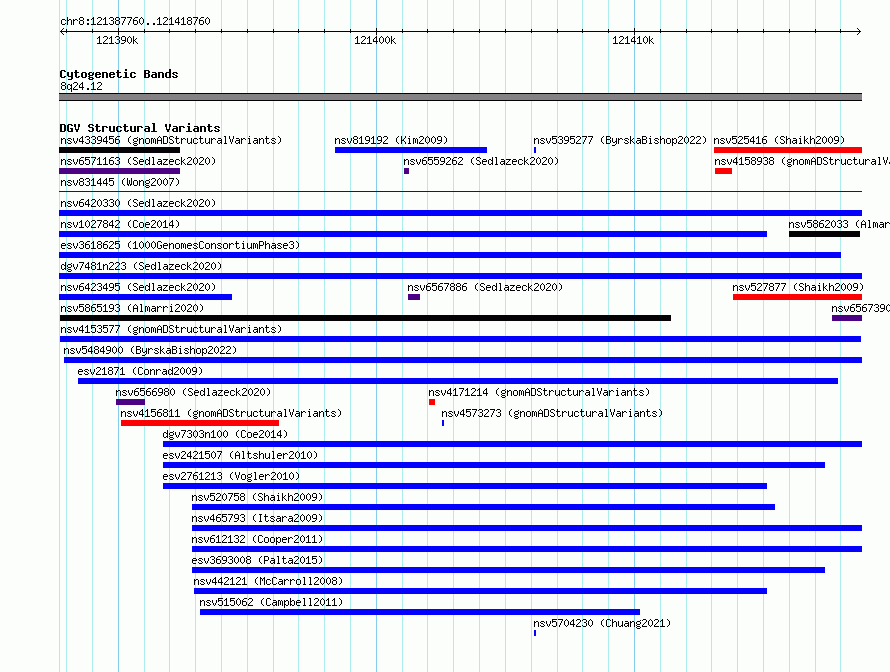Open nsv5395277 (ByrskaBishop2022) label
890x672 pixels.
[x=620, y=140]
